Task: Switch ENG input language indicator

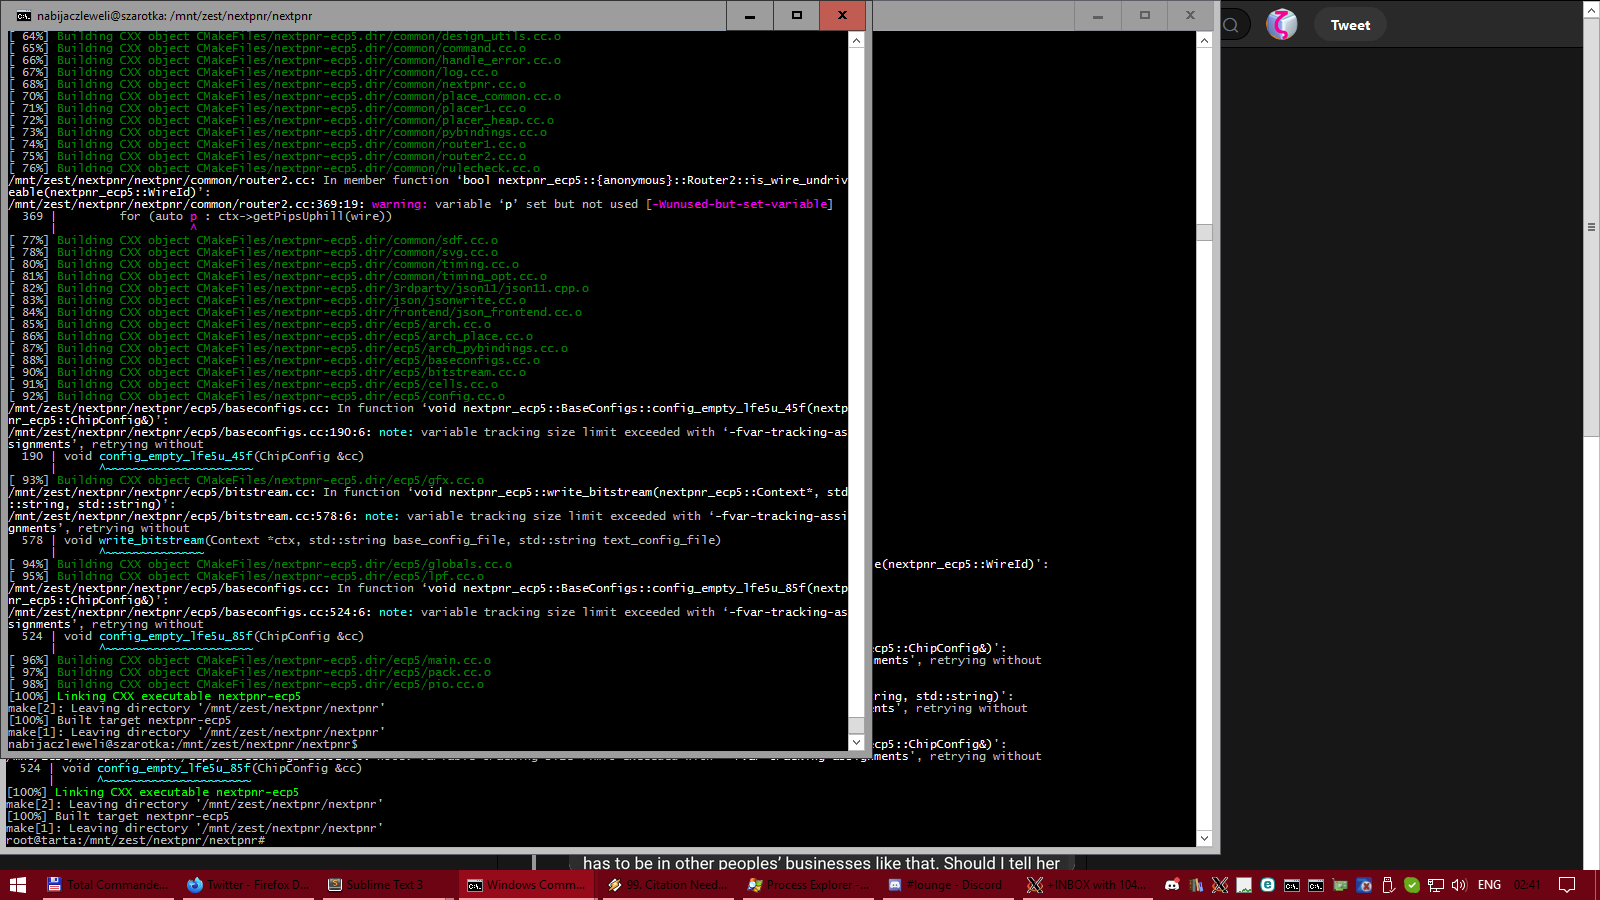Action: pyautogui.click(x=1489, y=885)
